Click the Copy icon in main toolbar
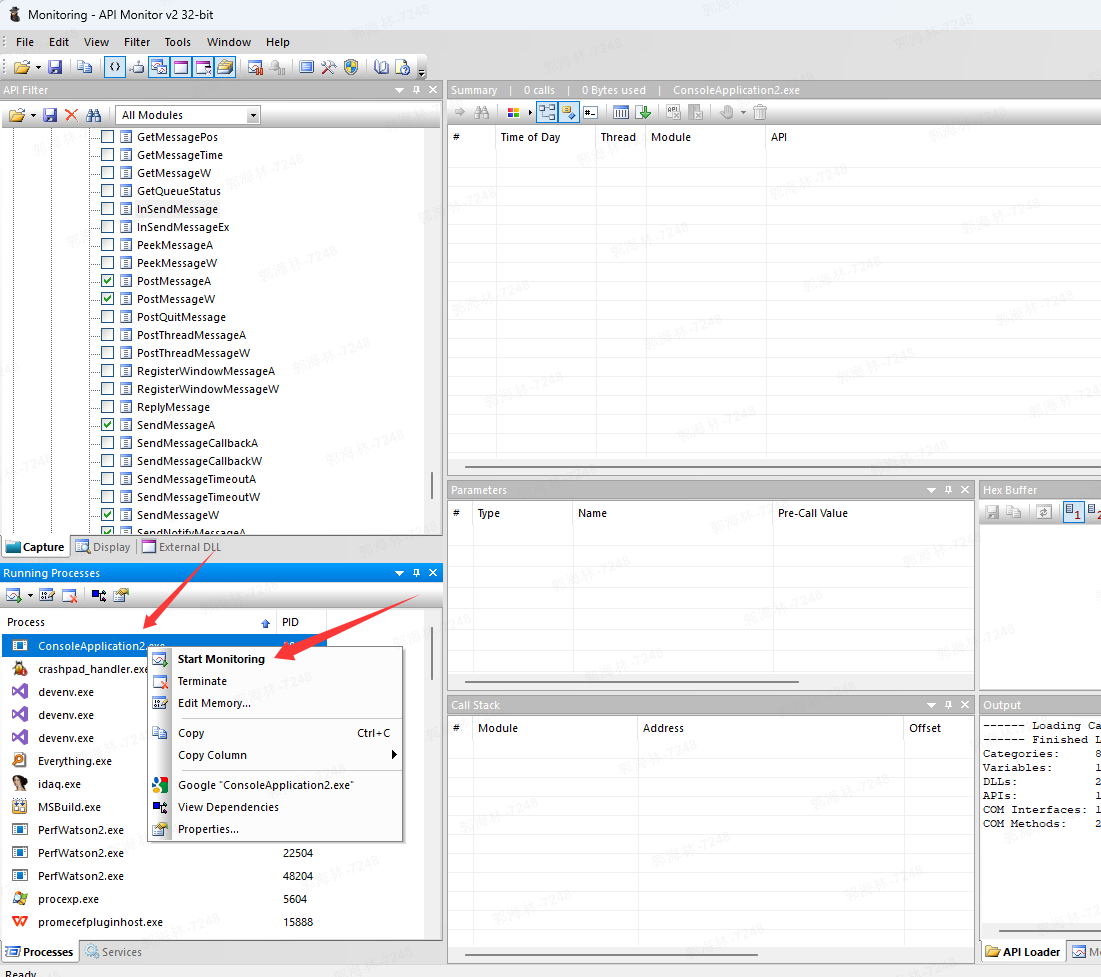This screenshot has width=1101, height=977. point(84,67)
